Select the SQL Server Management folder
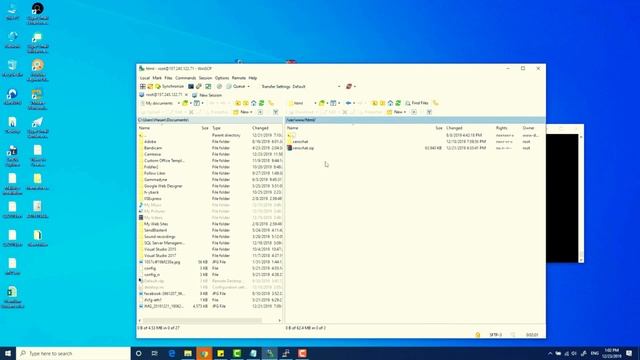The height and width of the screenshot is (360, 640). click(x=164, y=243)
